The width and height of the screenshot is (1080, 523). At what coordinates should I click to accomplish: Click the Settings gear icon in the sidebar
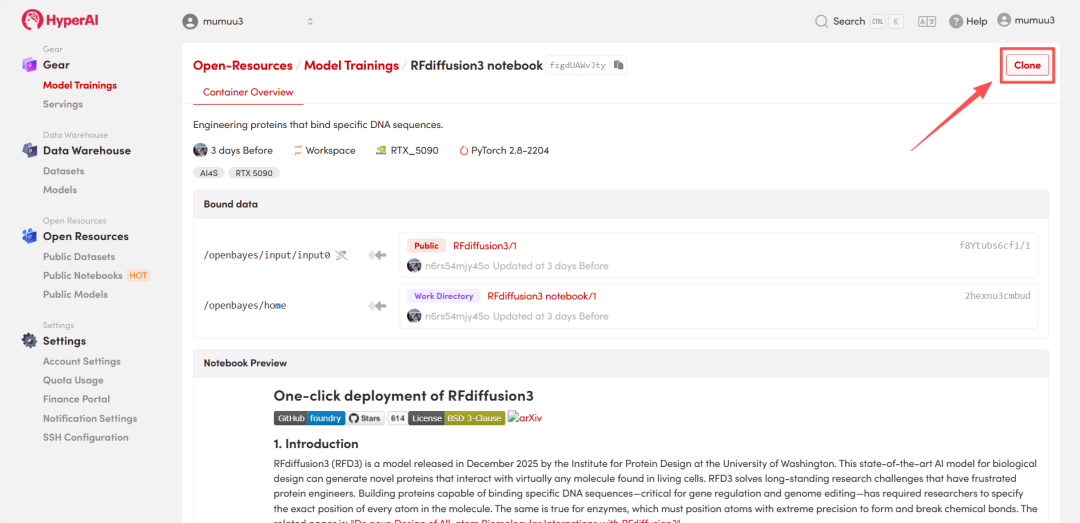click(29, 341)
